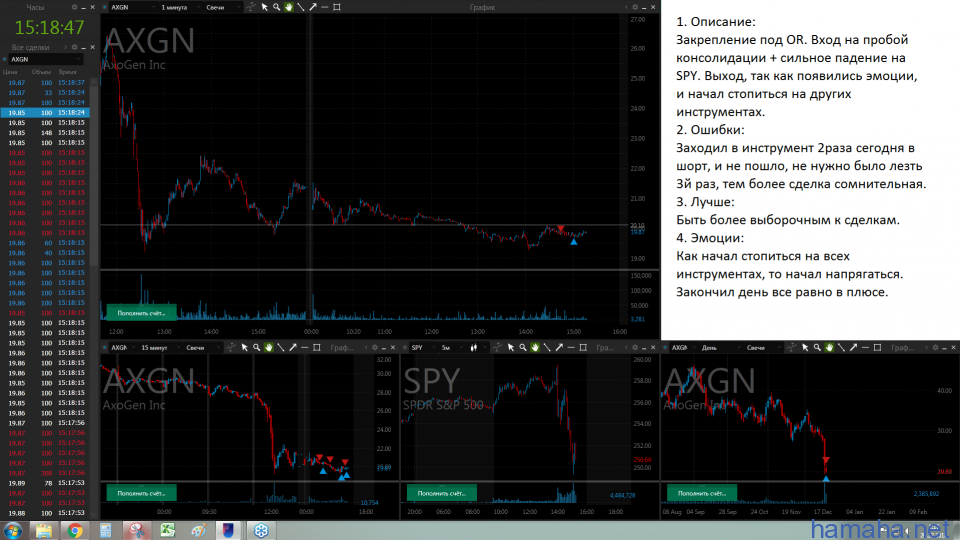Activate the zoom magnifier in the main AXGN 1-minute chart
The width and height of the screenshot is (960, 540).
point(276,7)
